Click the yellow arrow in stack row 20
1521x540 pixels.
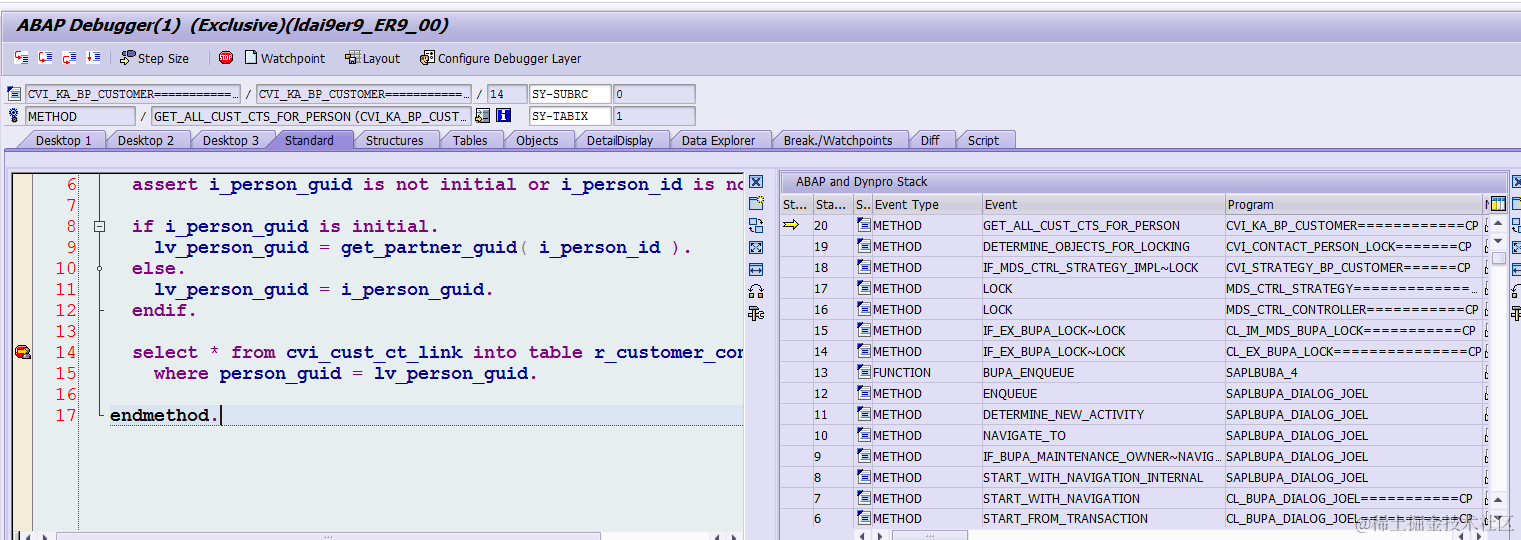(791, 225)
